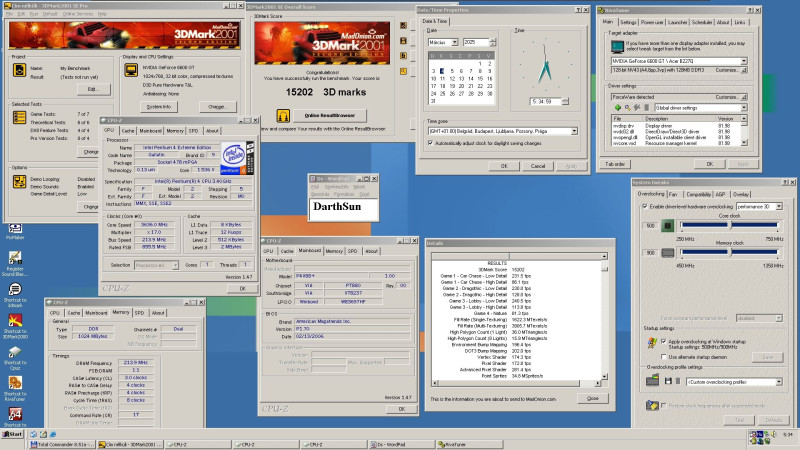Open the Register Sound Blaster desktop icon

pos(15,263)
